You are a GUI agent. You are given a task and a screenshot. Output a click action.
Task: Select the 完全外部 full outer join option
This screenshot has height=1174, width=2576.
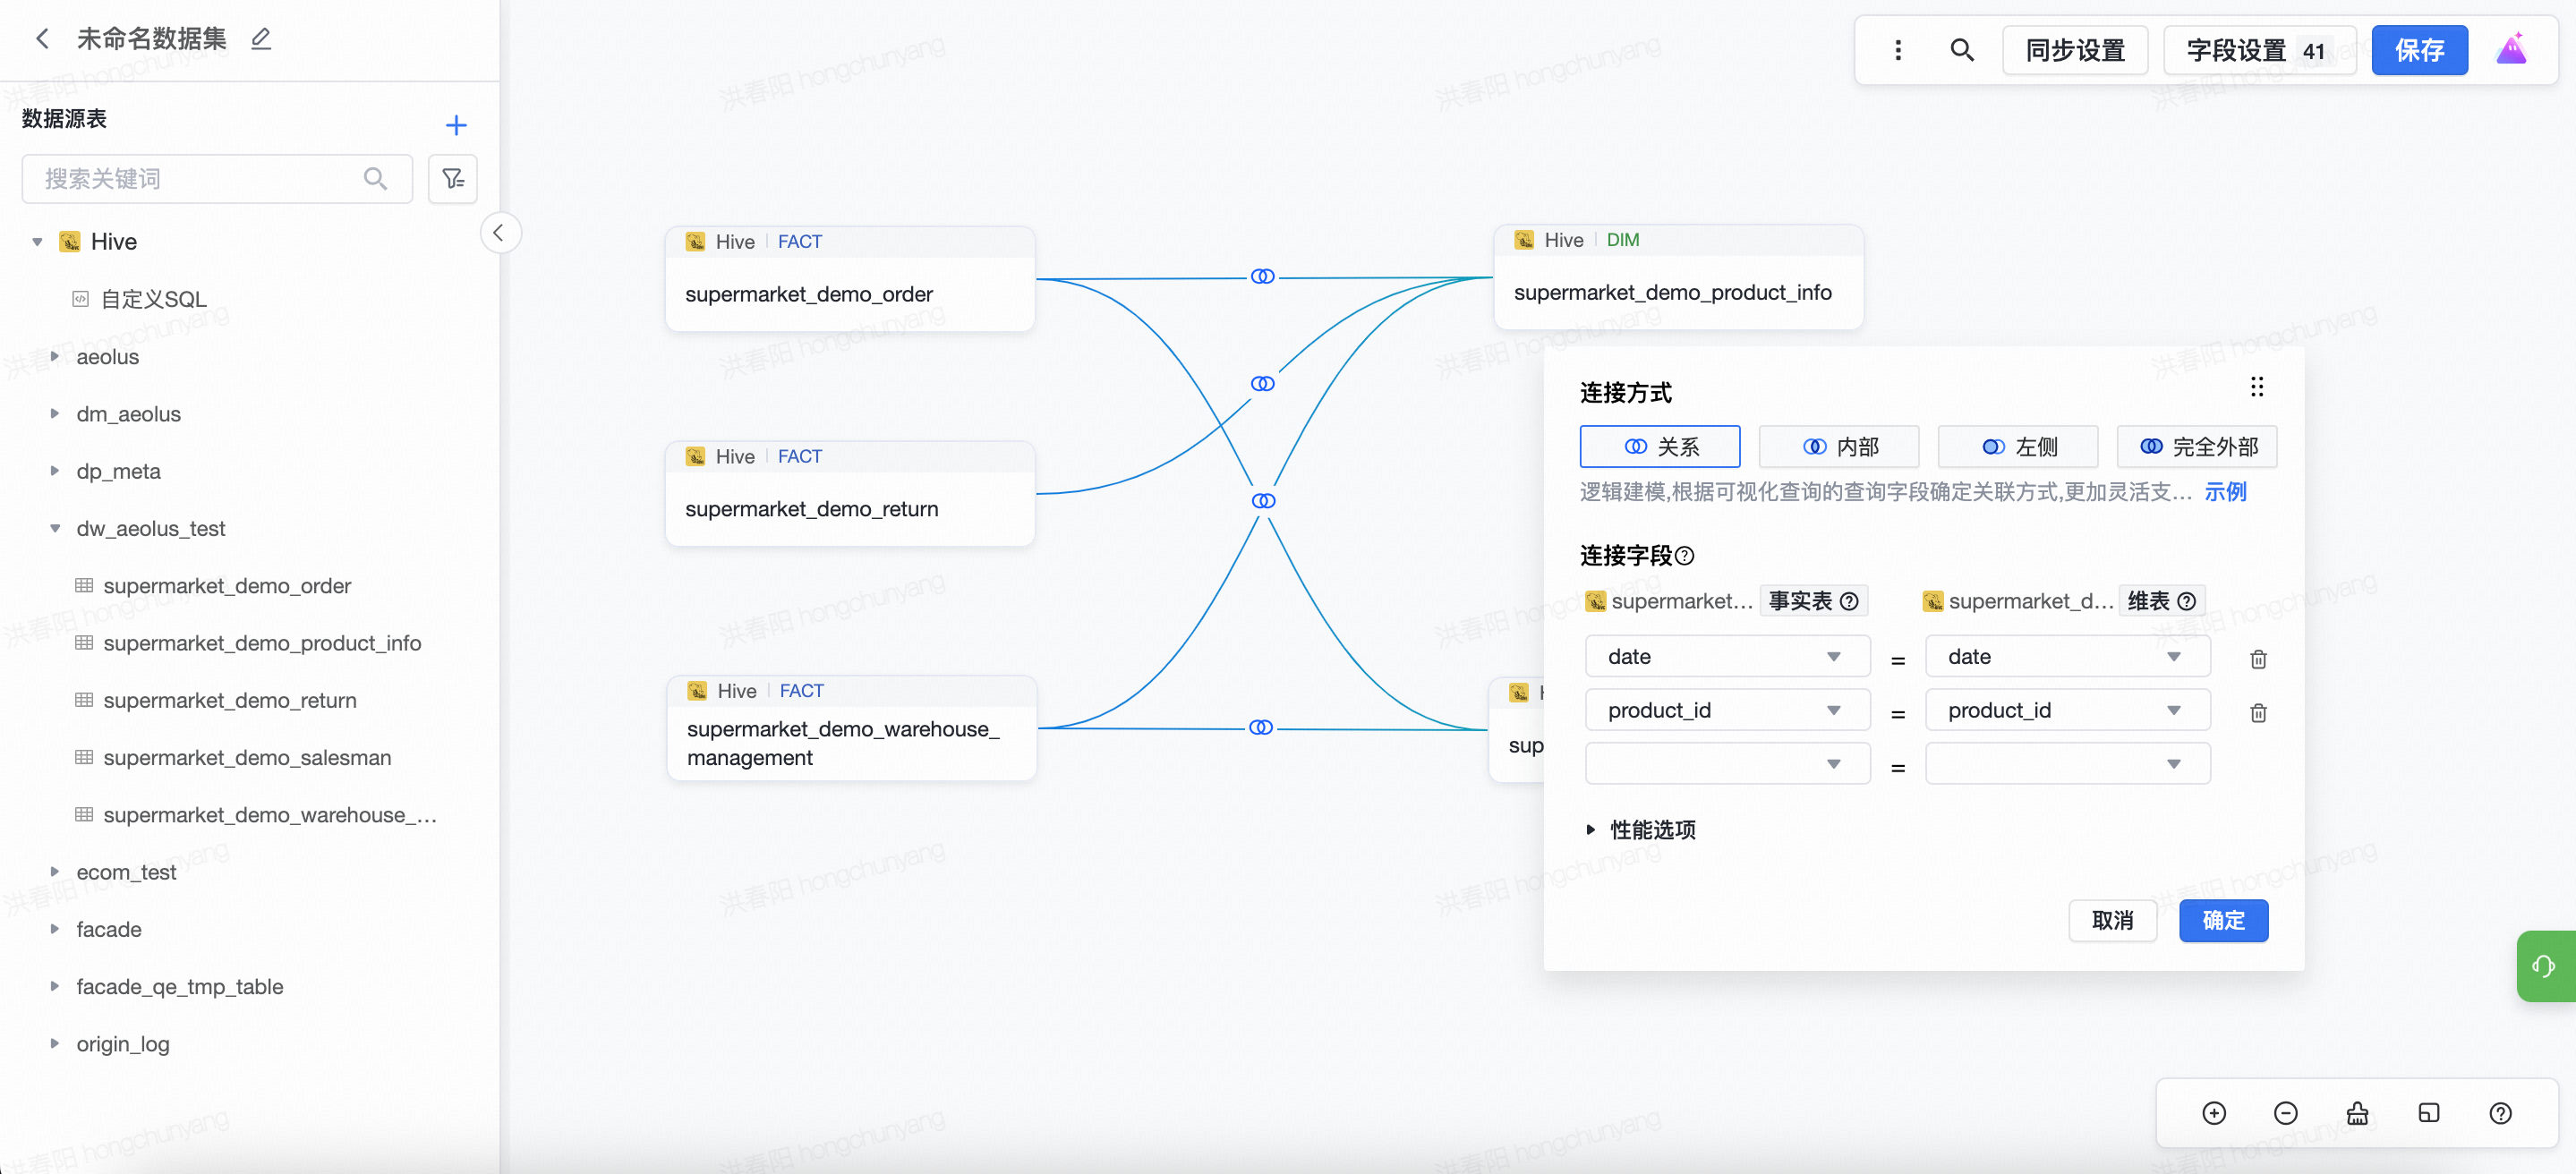pos(2196,446)
